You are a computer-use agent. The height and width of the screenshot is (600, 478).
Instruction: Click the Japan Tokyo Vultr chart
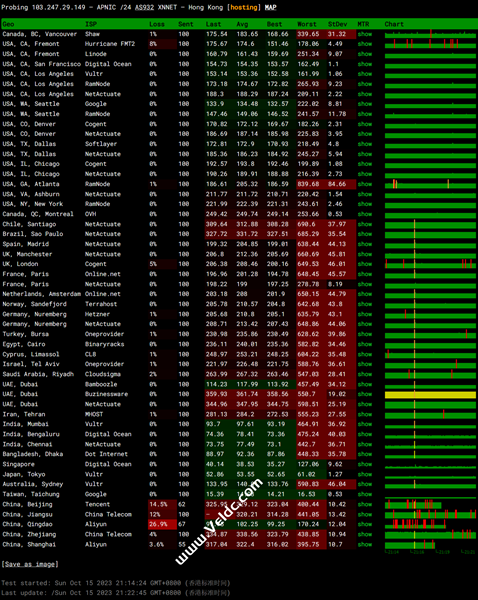(430, 474)
